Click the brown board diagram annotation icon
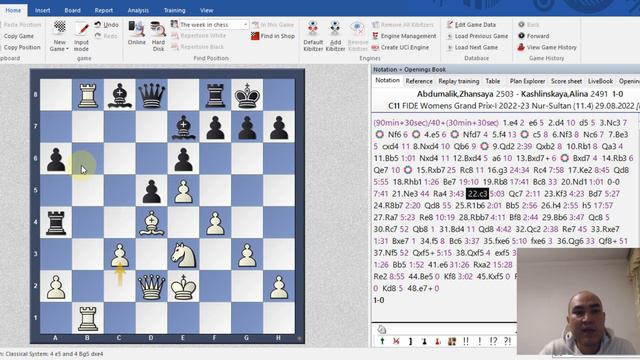This screenshot has width=640, height=360. tap(452, 341)
